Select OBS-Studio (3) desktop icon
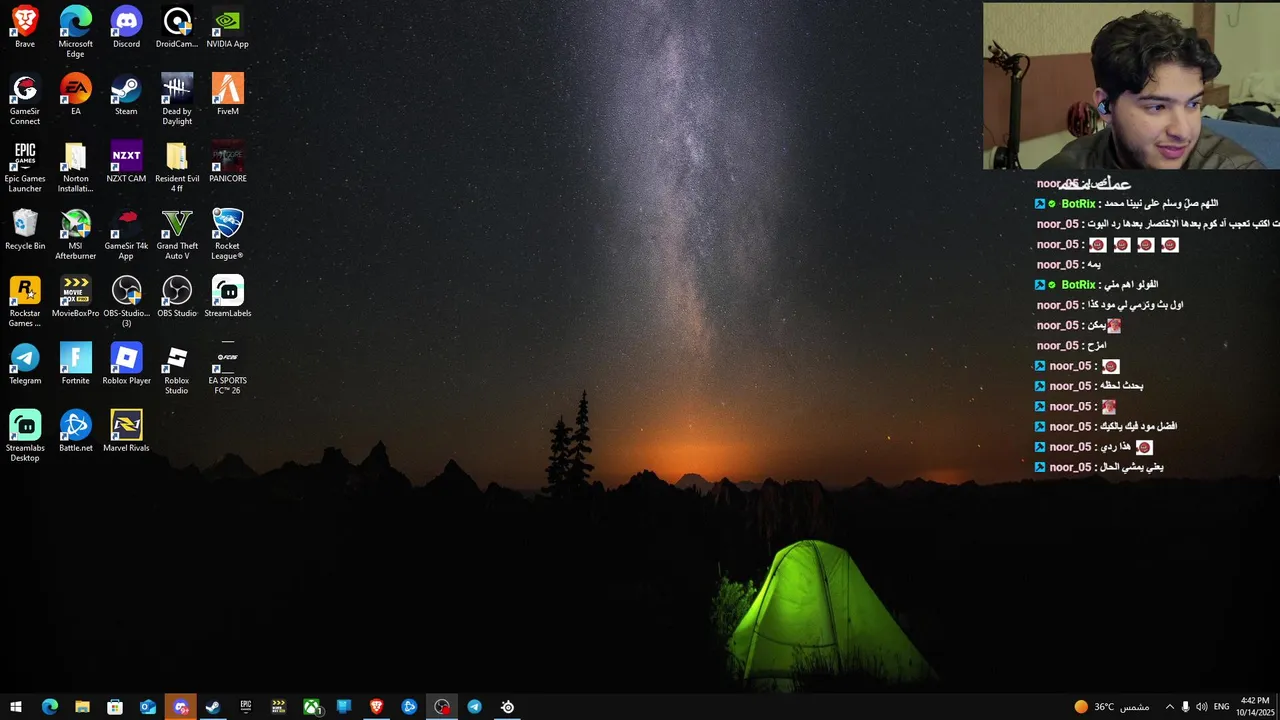The image size is (1280, 720). (126, 301)
